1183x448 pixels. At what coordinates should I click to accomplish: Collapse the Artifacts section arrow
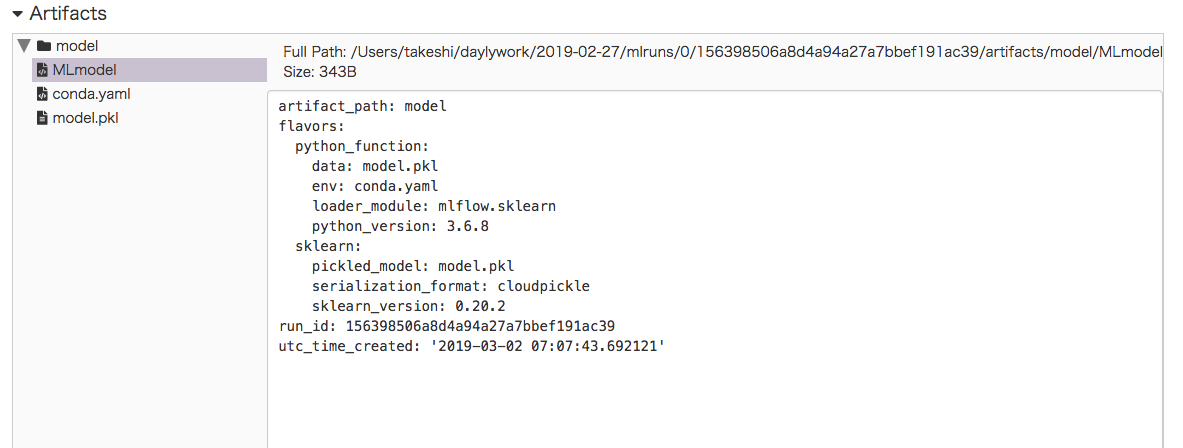(x=16, y=14)
